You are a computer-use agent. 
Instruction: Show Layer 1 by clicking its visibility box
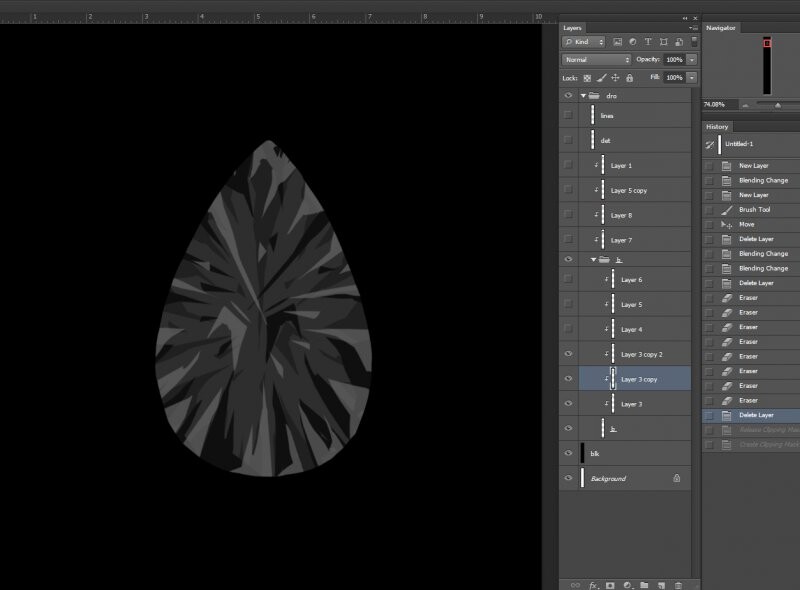[x=568, y=165]
